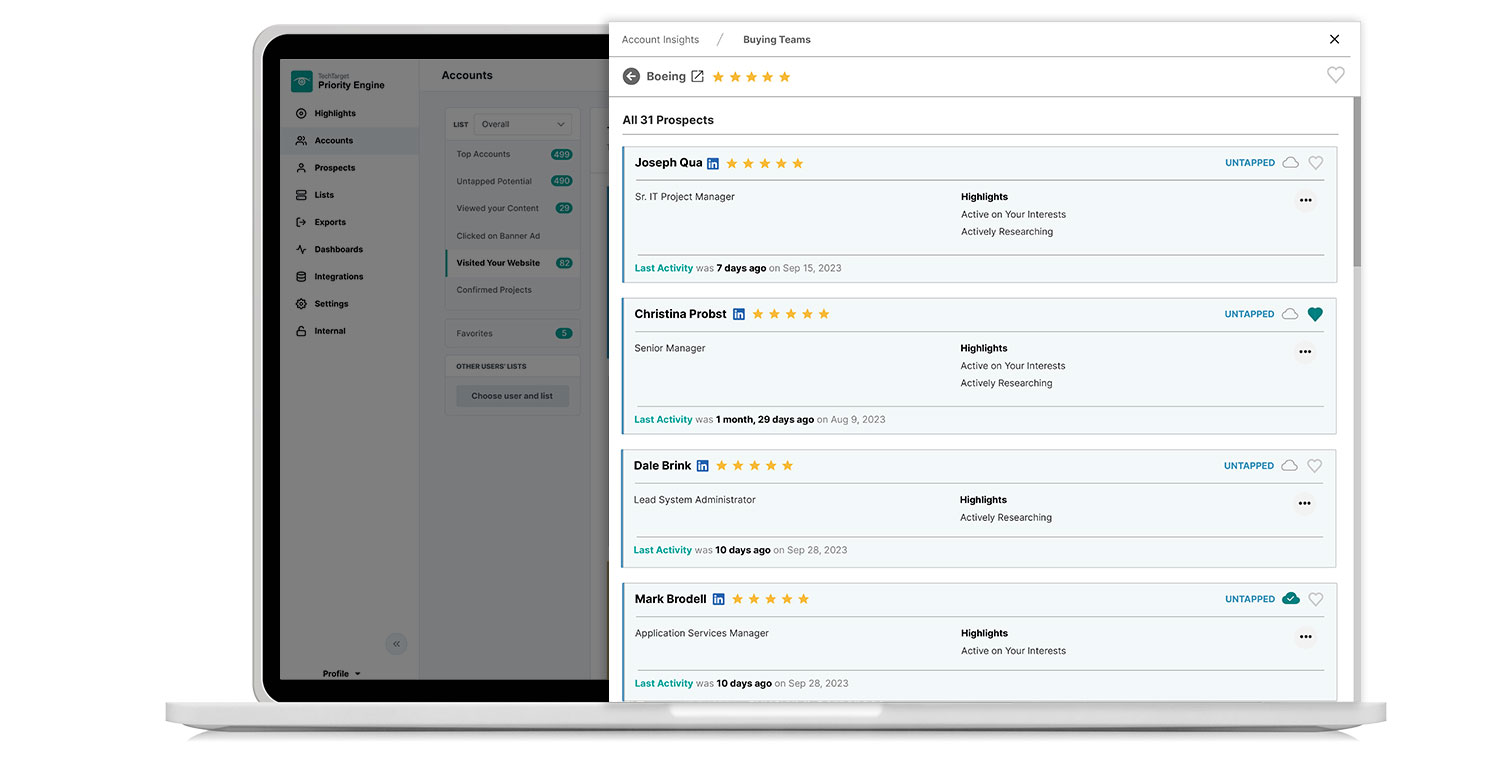Close the Account Insights panel
The height and width of the screenshot is (762, 1500).
click(1334, 39)
